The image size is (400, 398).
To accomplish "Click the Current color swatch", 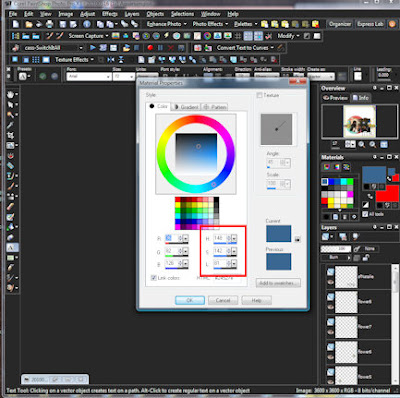I will coord(279,234).
